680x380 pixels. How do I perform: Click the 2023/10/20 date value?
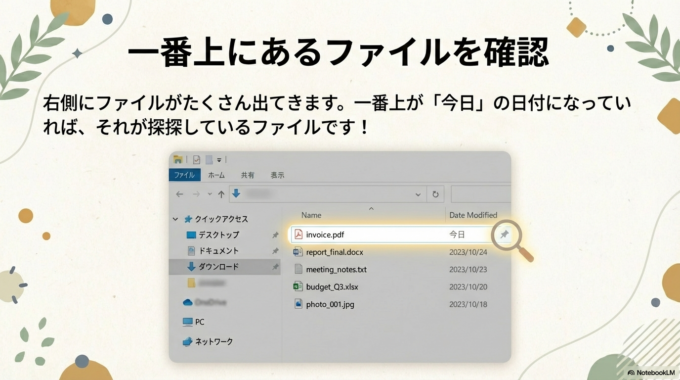(468, 287)
